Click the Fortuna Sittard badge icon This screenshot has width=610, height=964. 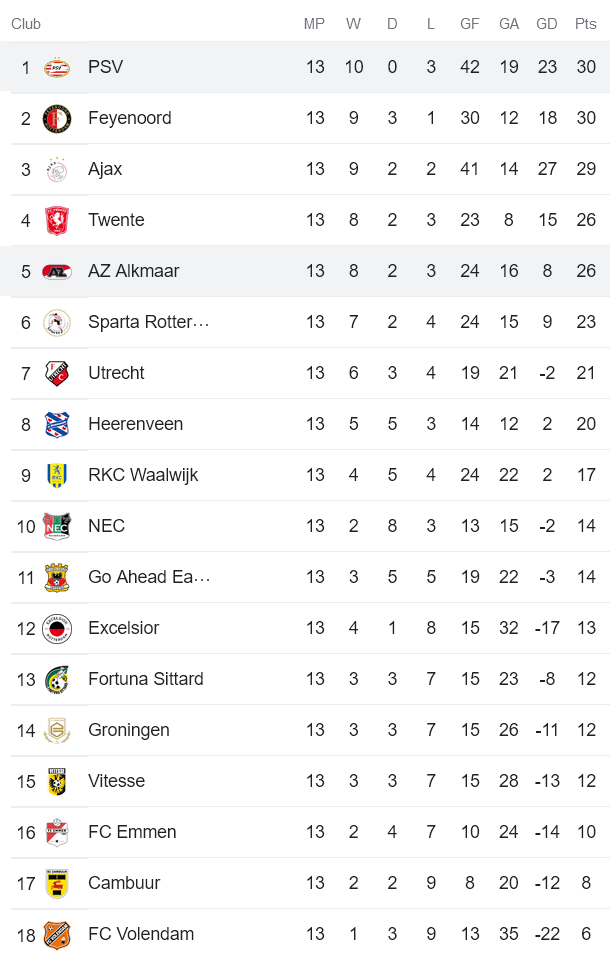(x=57, y=680)
